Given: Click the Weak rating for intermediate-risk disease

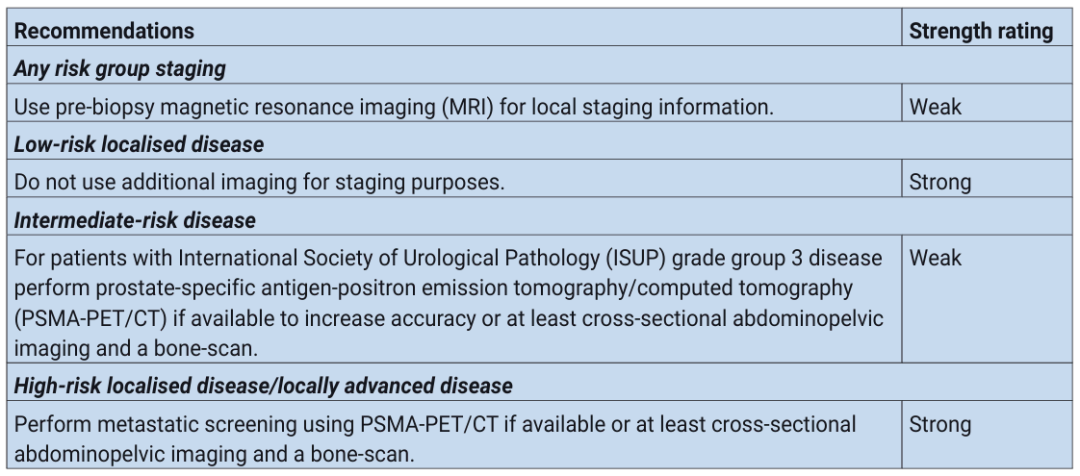Looking at the screenshot, I should (x=932, y=255).
